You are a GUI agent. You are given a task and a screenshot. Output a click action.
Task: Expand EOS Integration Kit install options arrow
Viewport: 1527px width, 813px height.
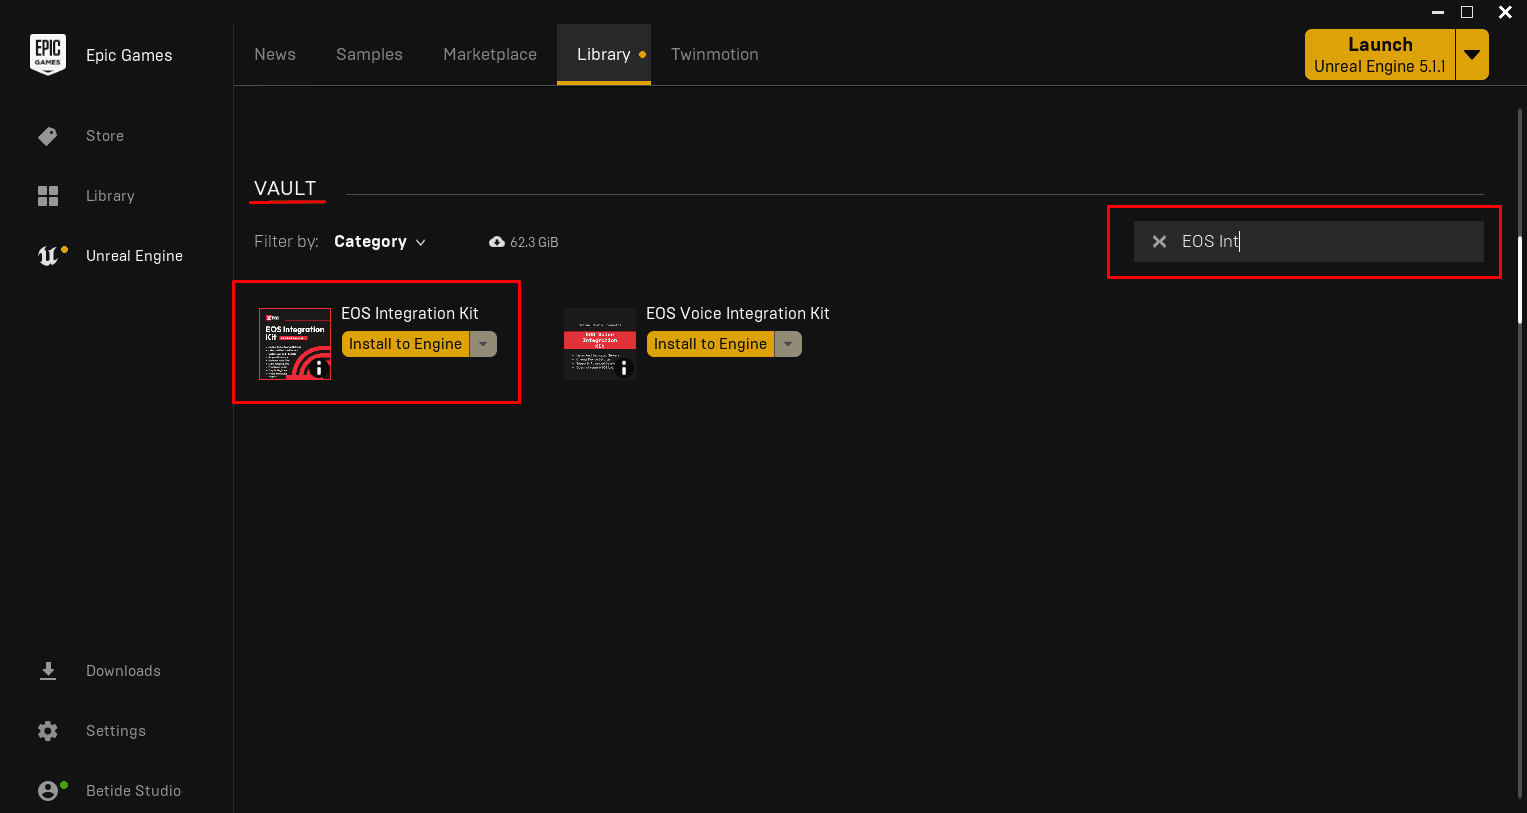pyautogui.click(x=483, y=344)
